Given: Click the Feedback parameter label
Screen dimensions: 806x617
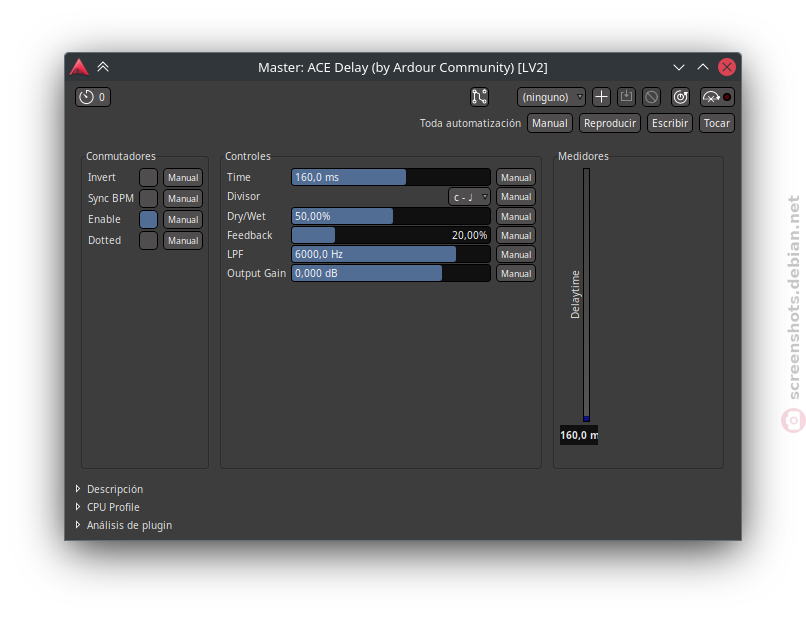Looking at the screenshot, I should pyautogui.click(x=250, y=235).
